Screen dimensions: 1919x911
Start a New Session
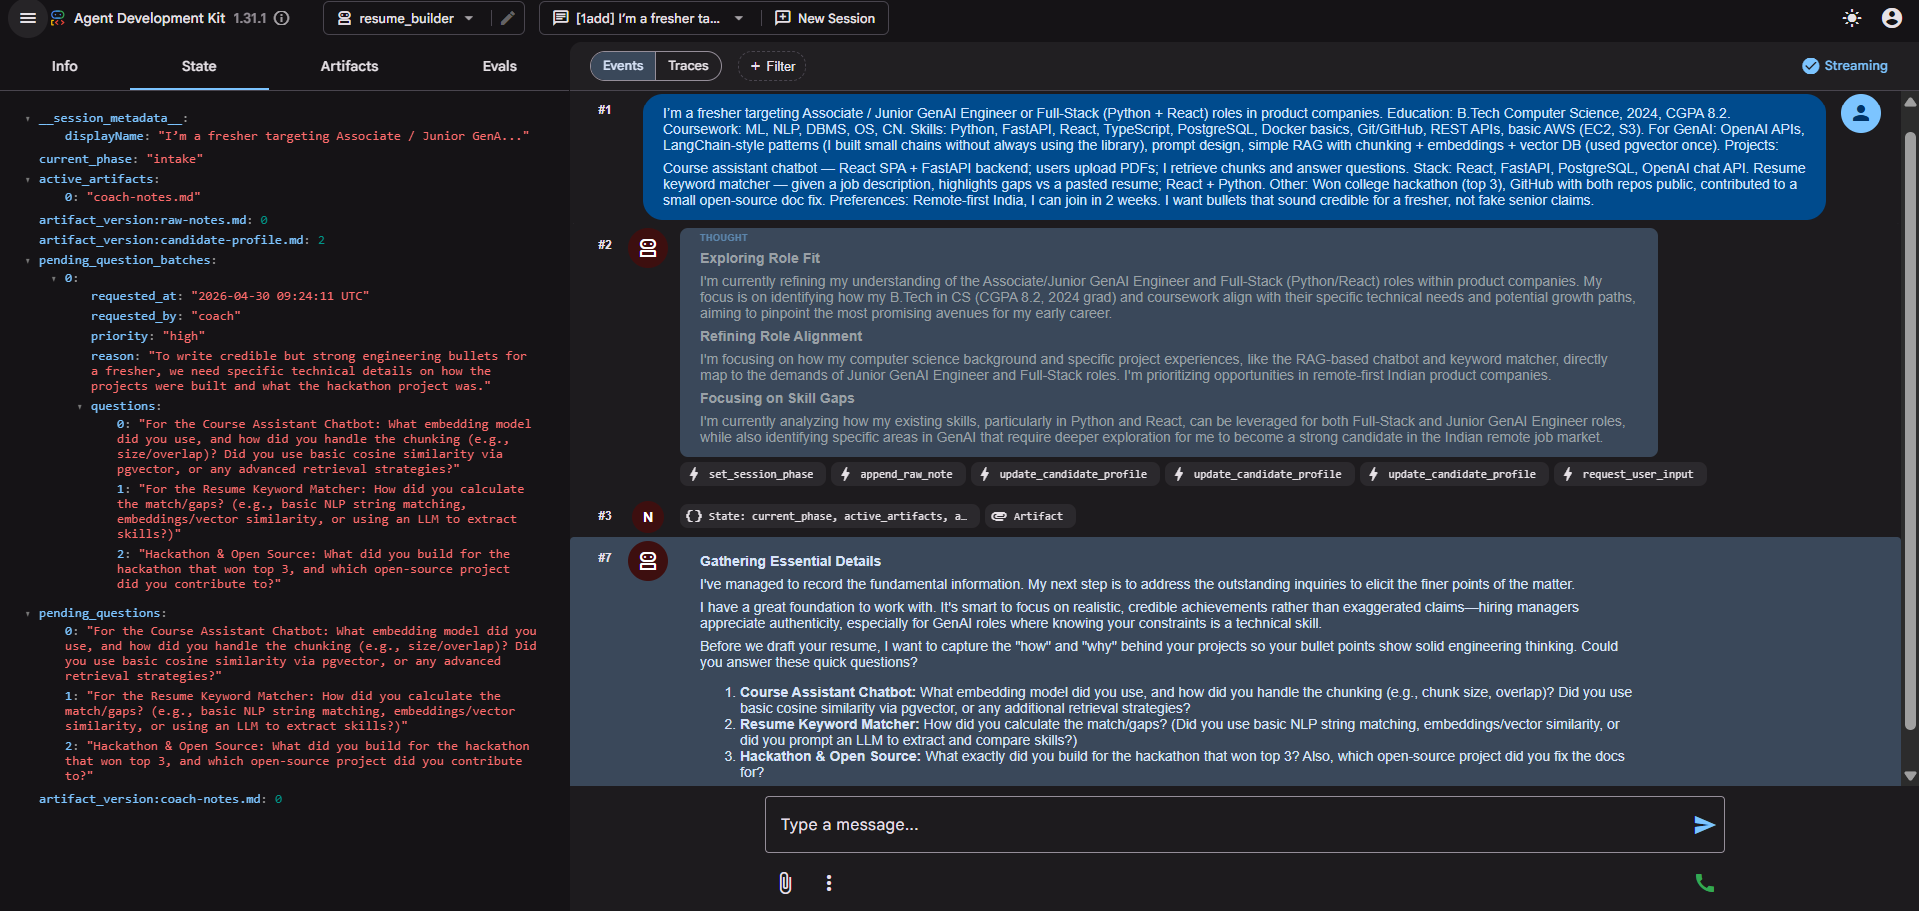(825, 18)
